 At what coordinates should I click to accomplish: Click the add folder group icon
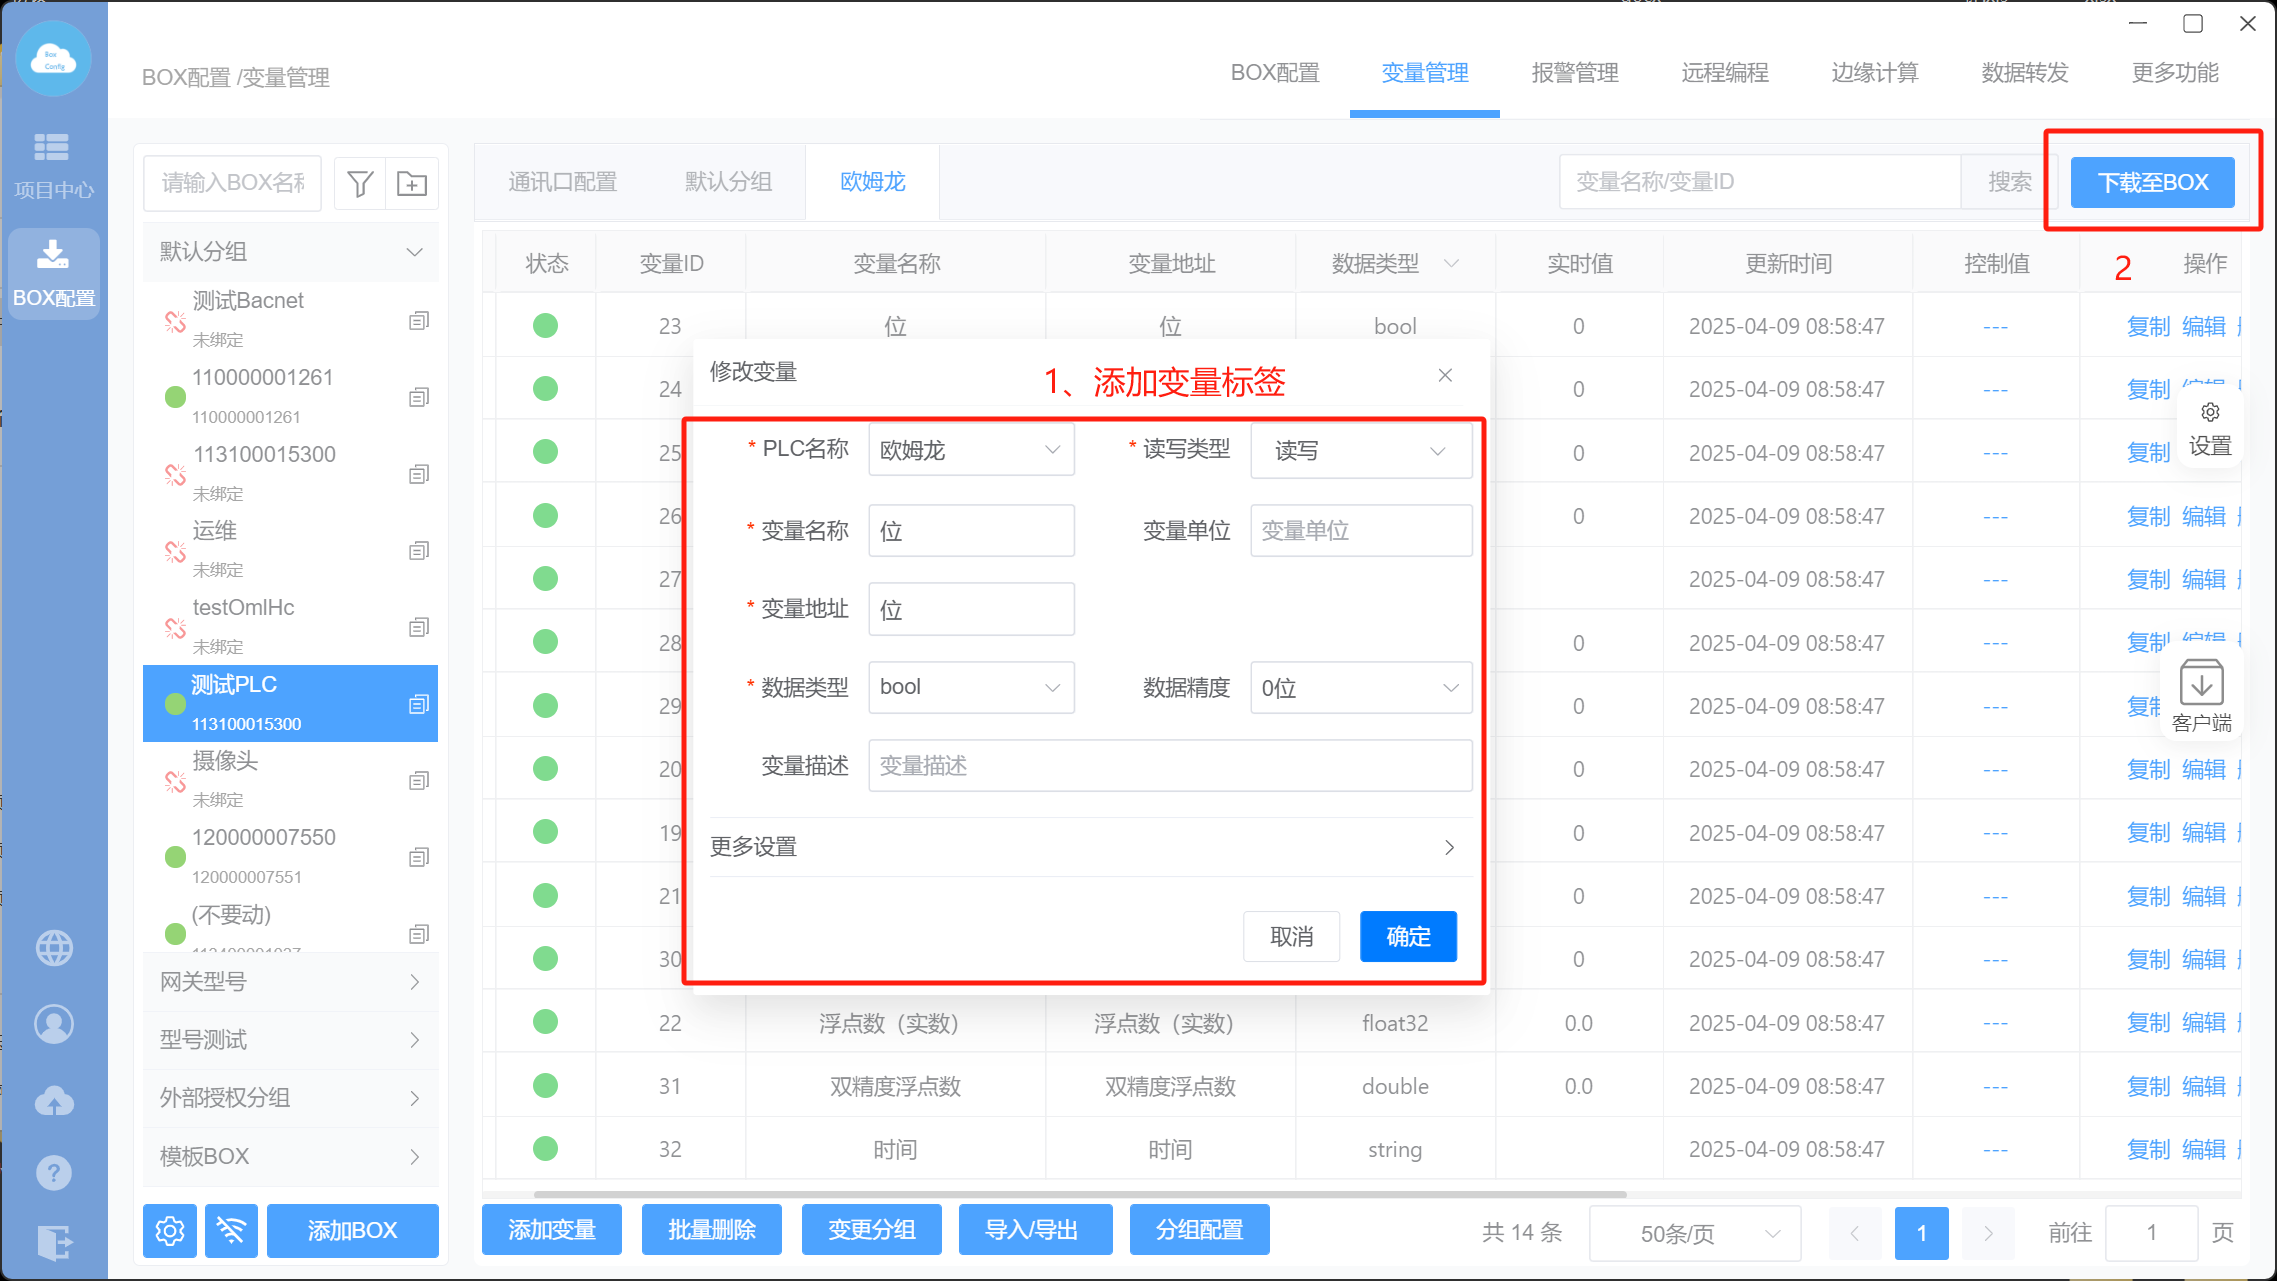[412, 183]
